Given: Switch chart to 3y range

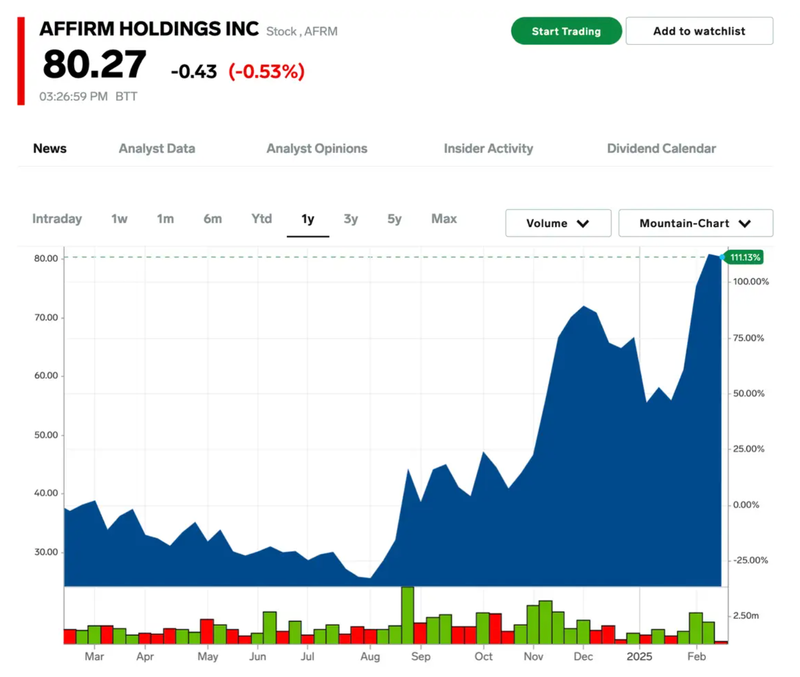Looking at the screenshot, I should [x=351, y=219].
